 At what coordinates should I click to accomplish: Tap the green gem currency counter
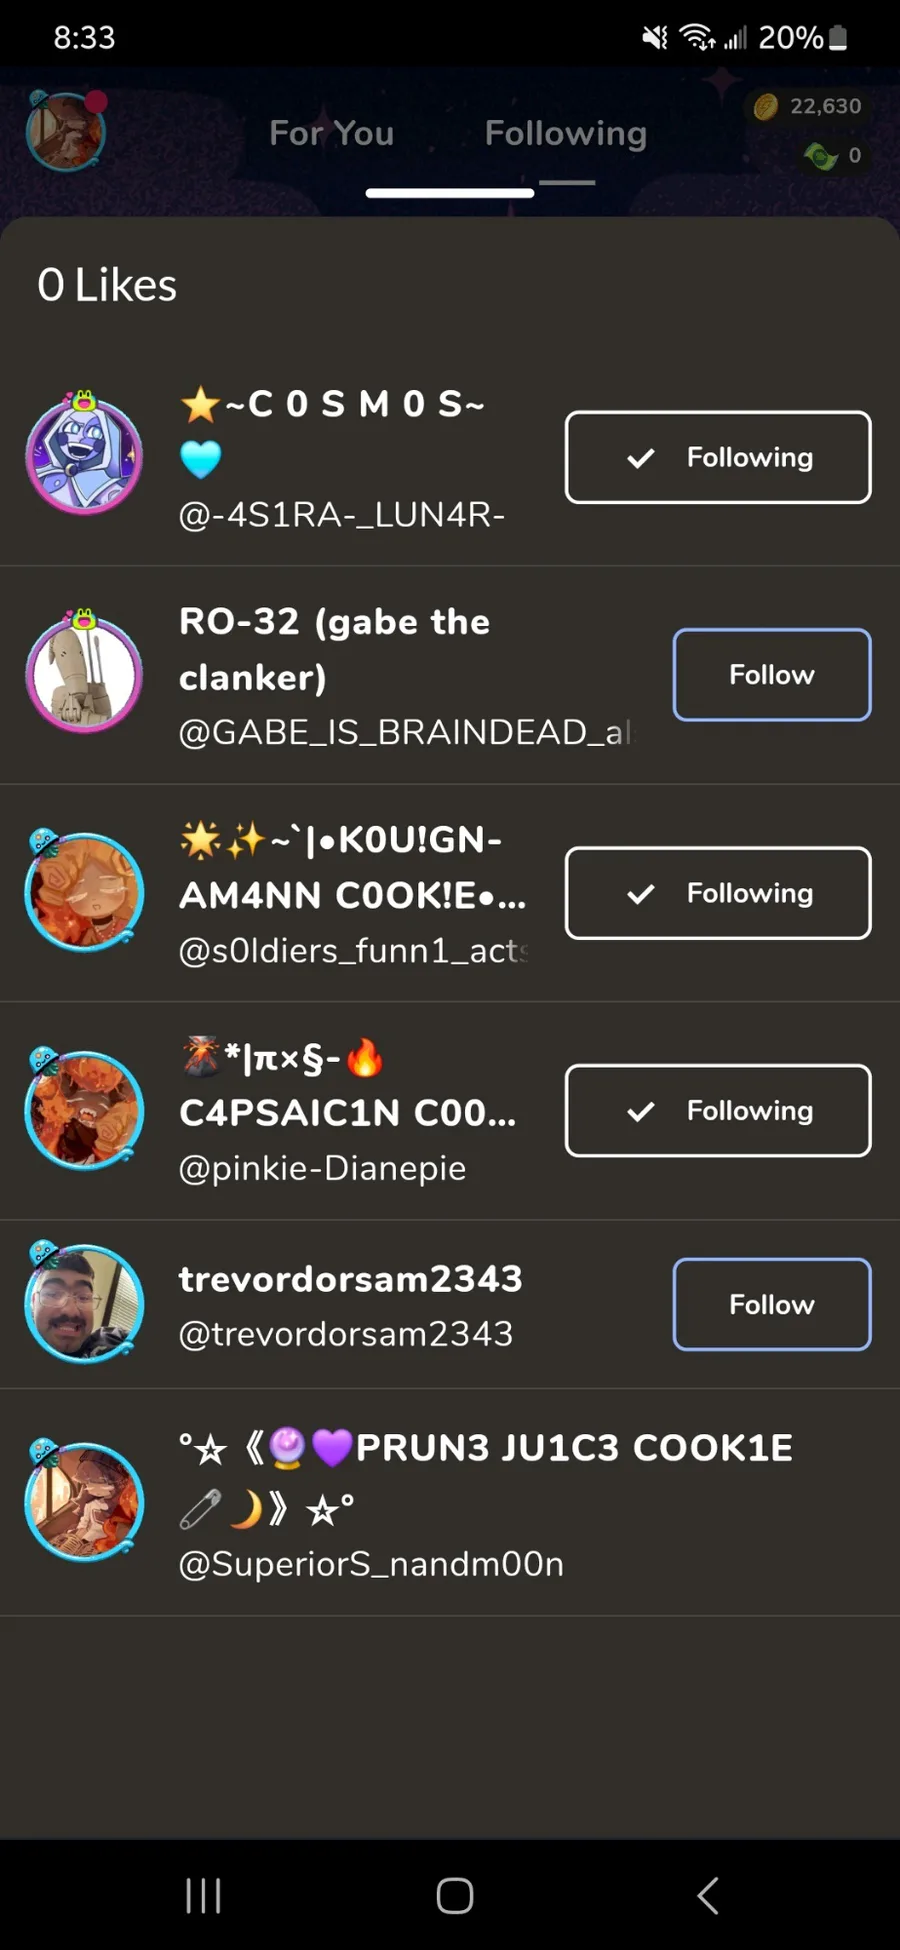(833, 155)
